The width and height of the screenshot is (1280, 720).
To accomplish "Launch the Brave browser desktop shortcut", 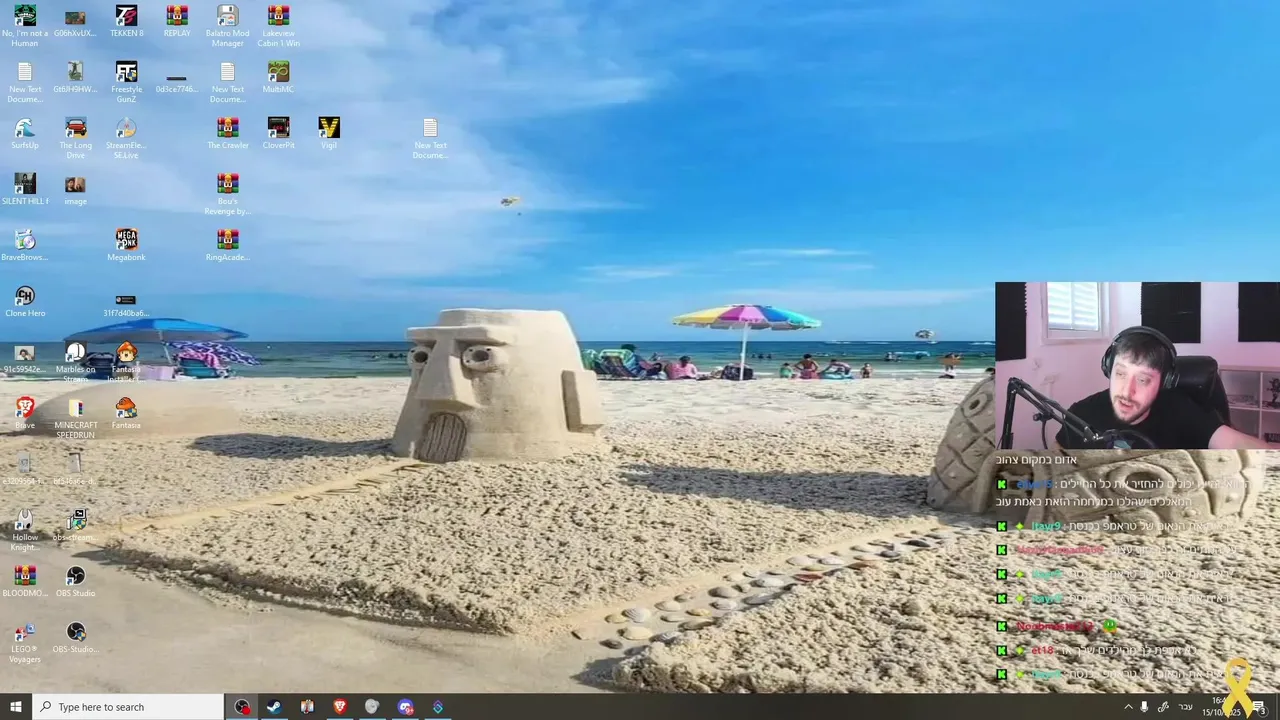I will (25, 413).
